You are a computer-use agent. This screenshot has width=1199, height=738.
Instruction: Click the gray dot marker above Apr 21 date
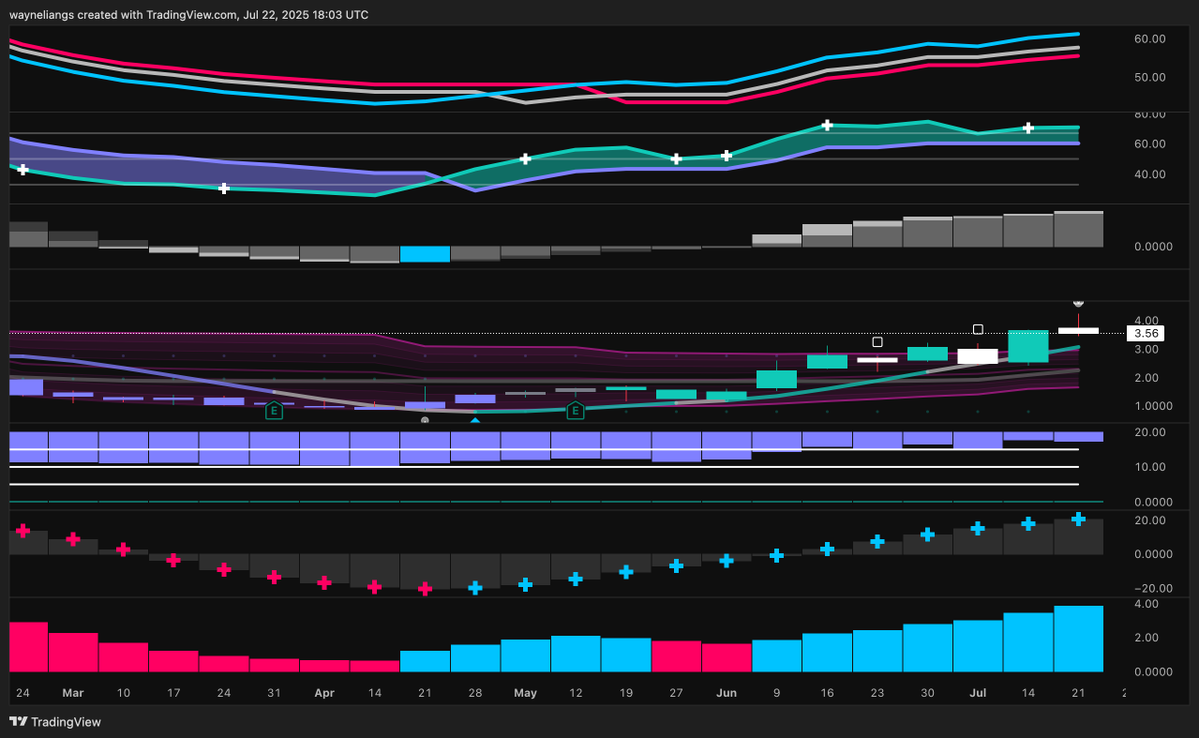tap(425, 420)
